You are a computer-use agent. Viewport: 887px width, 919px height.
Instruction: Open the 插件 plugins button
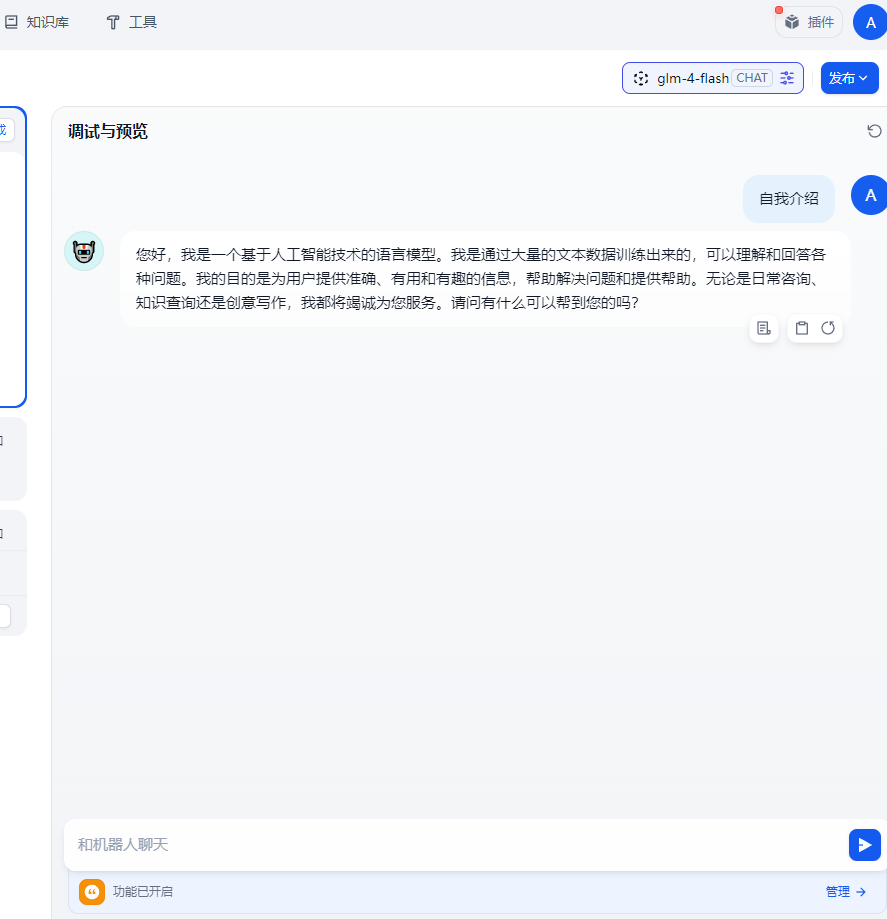click(809, 22)
